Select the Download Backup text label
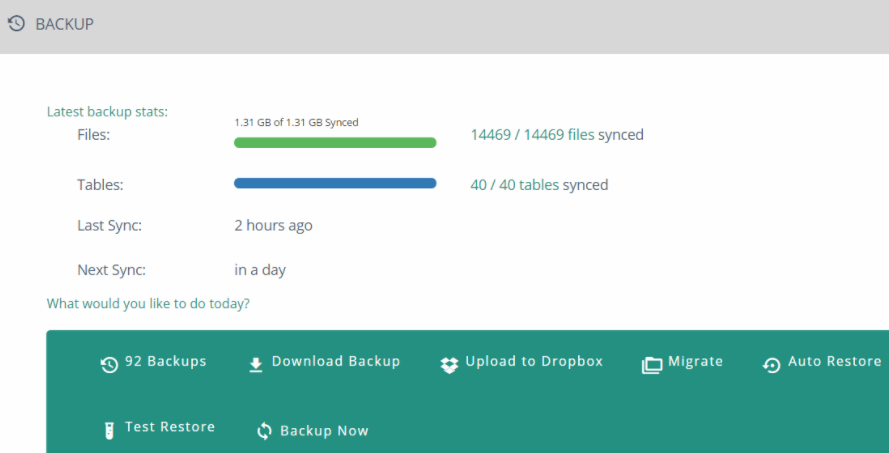The width and height of the screenshot is (889, 453). [x=336, y=362]
